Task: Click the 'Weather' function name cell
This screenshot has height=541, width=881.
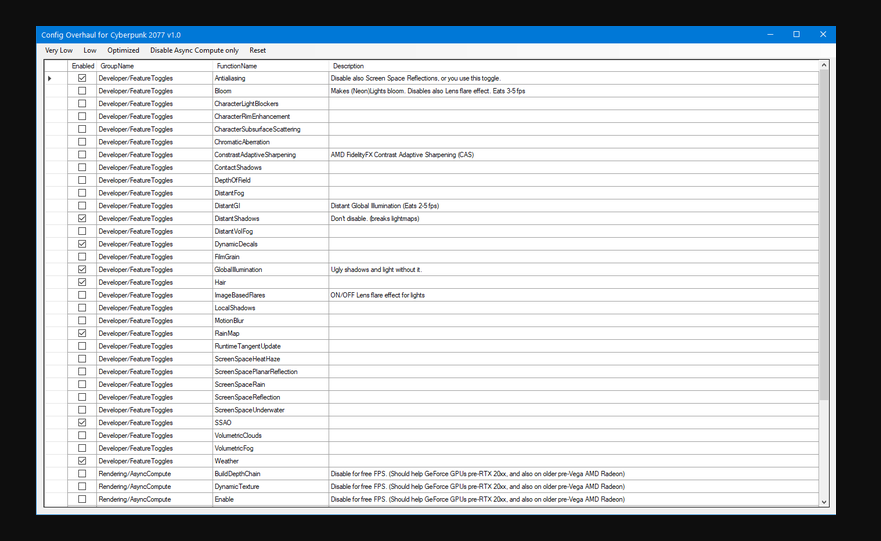Action: [271, 461]
